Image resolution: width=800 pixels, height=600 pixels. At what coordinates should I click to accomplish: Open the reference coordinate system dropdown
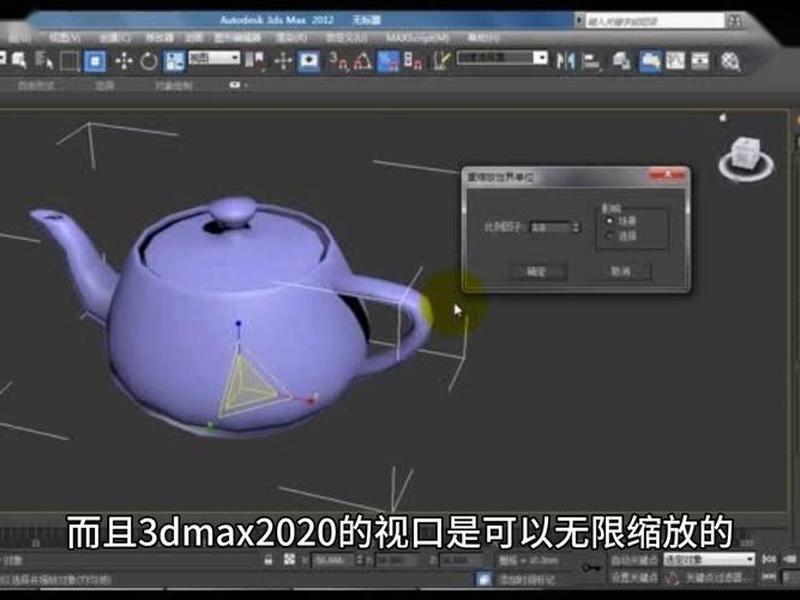click(x=214, y=58)
